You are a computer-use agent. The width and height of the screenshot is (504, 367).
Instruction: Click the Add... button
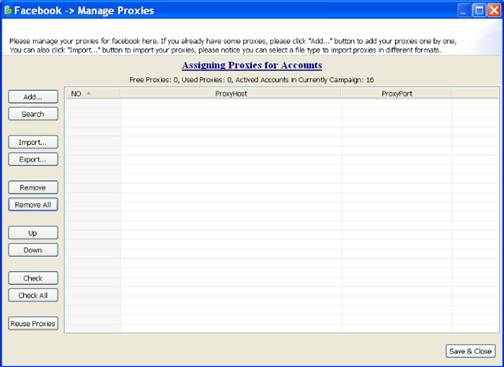point(33,97)
